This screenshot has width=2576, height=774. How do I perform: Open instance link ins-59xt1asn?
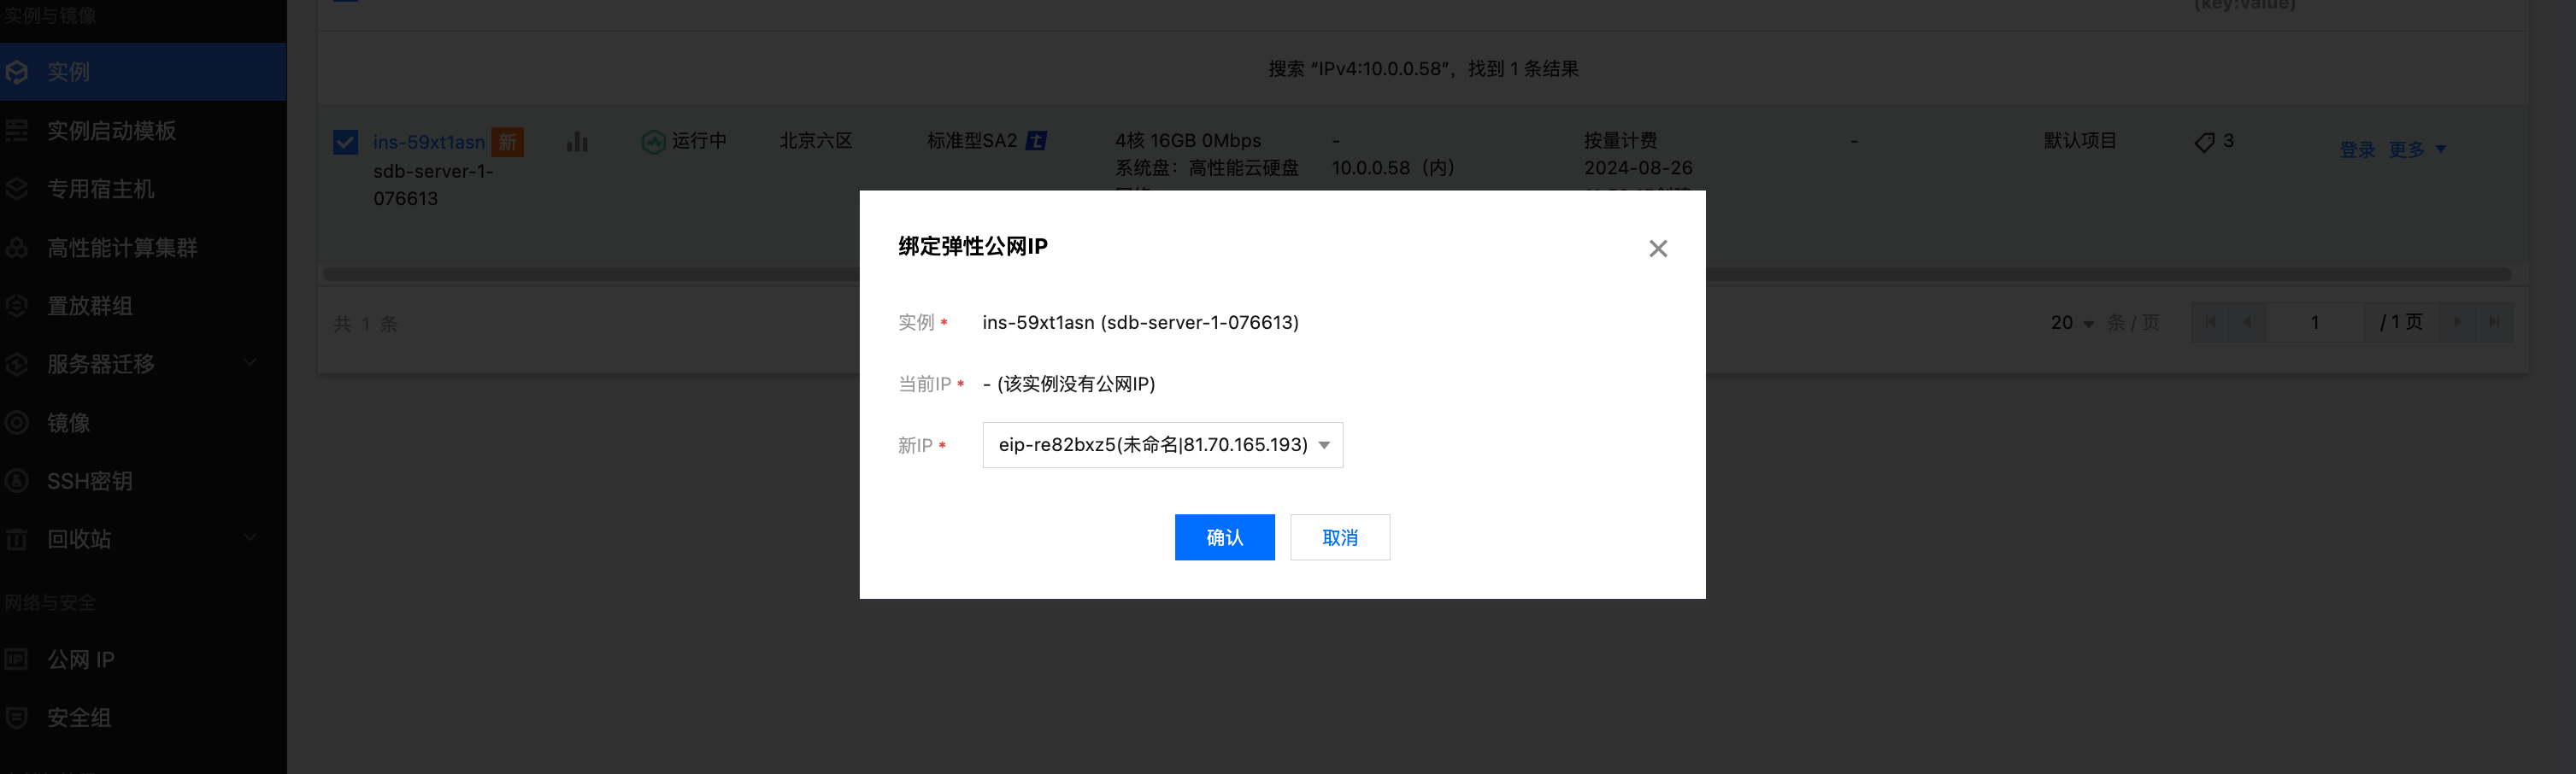point(429,142)
